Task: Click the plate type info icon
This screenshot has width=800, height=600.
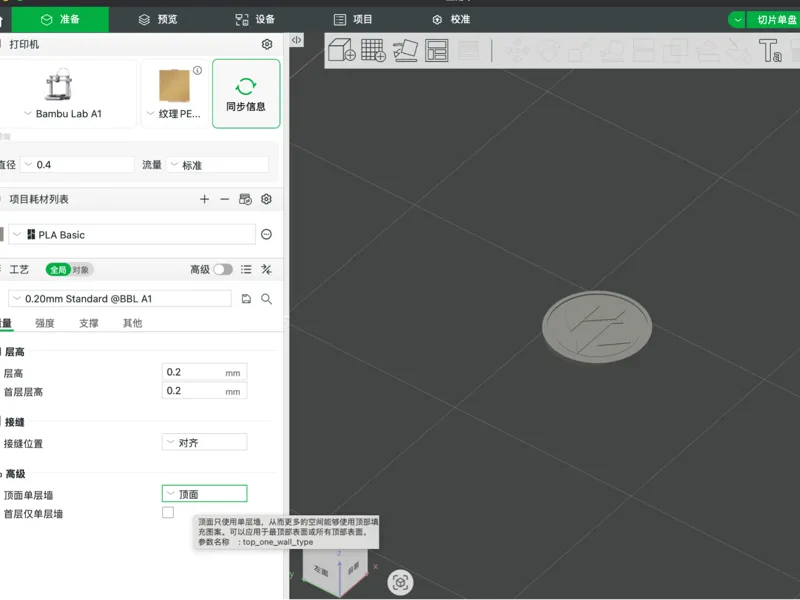Action: click(197, 70)
